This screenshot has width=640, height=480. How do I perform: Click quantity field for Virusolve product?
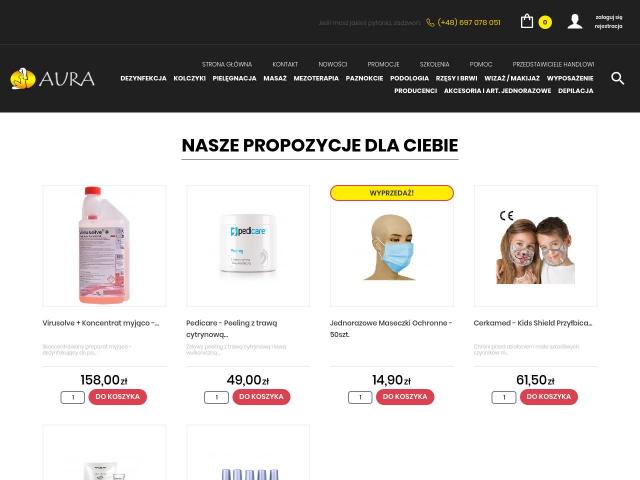[x=73, y=397]
